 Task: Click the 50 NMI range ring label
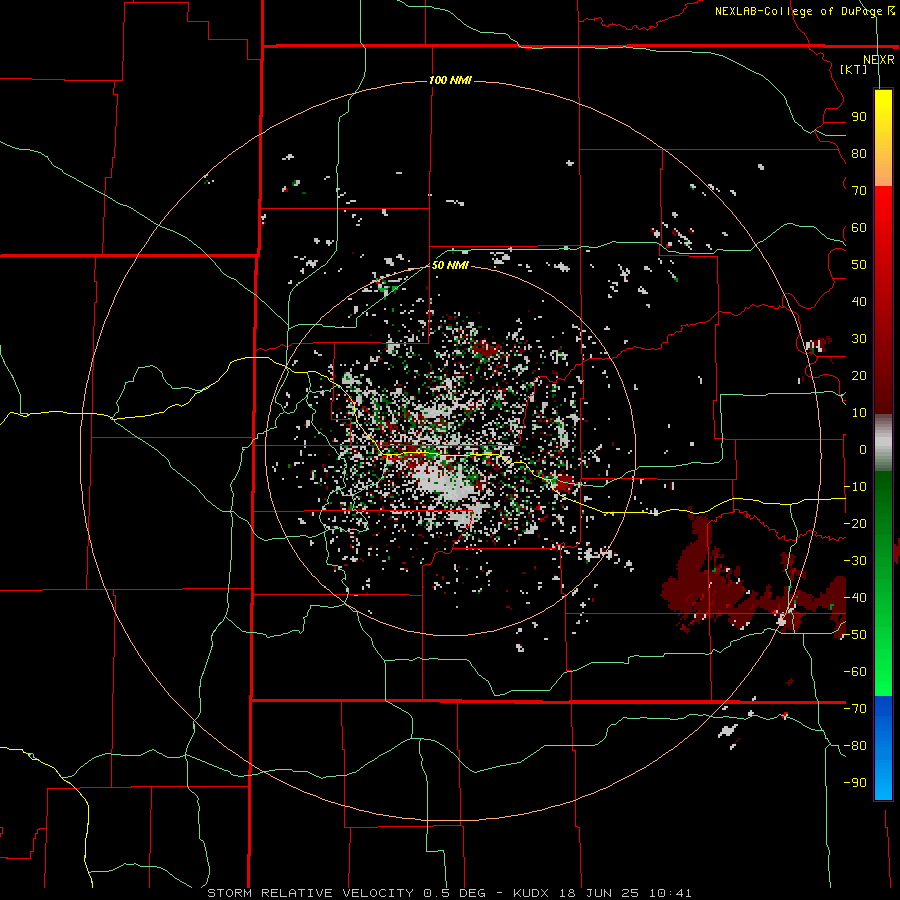click(x=450, y=265)
